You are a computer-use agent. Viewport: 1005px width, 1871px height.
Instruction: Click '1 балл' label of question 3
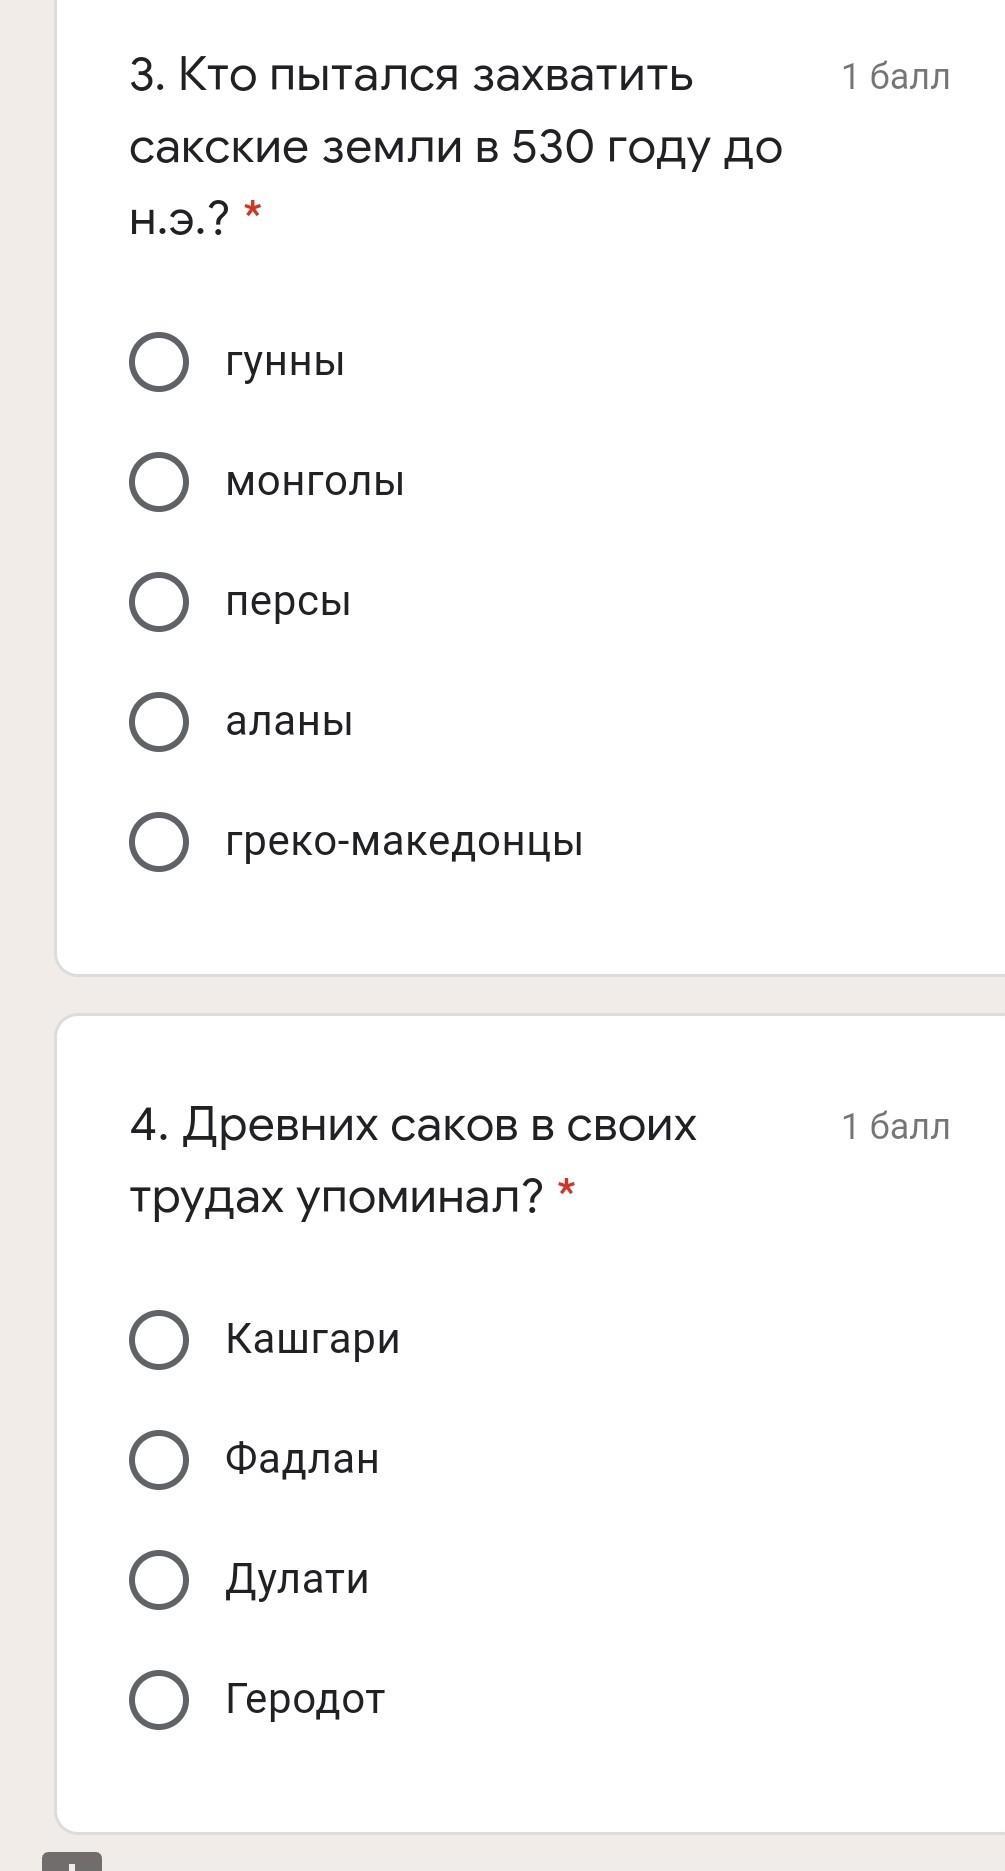895,77
